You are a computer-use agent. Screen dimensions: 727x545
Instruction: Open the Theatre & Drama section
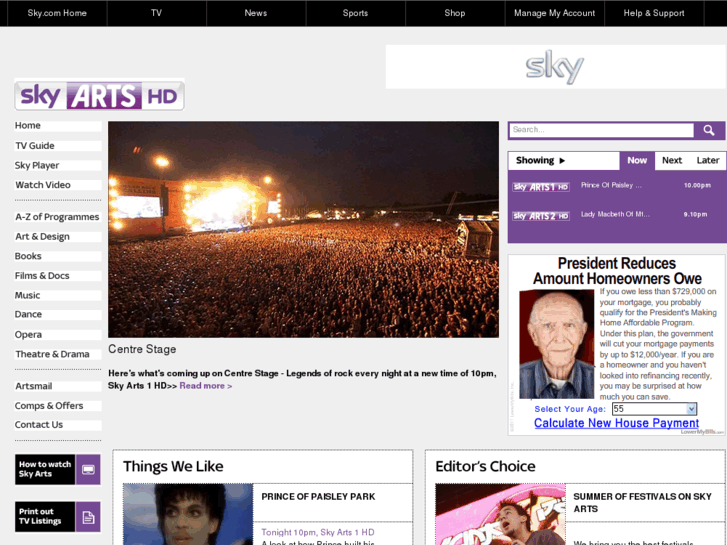pos(57,354)
